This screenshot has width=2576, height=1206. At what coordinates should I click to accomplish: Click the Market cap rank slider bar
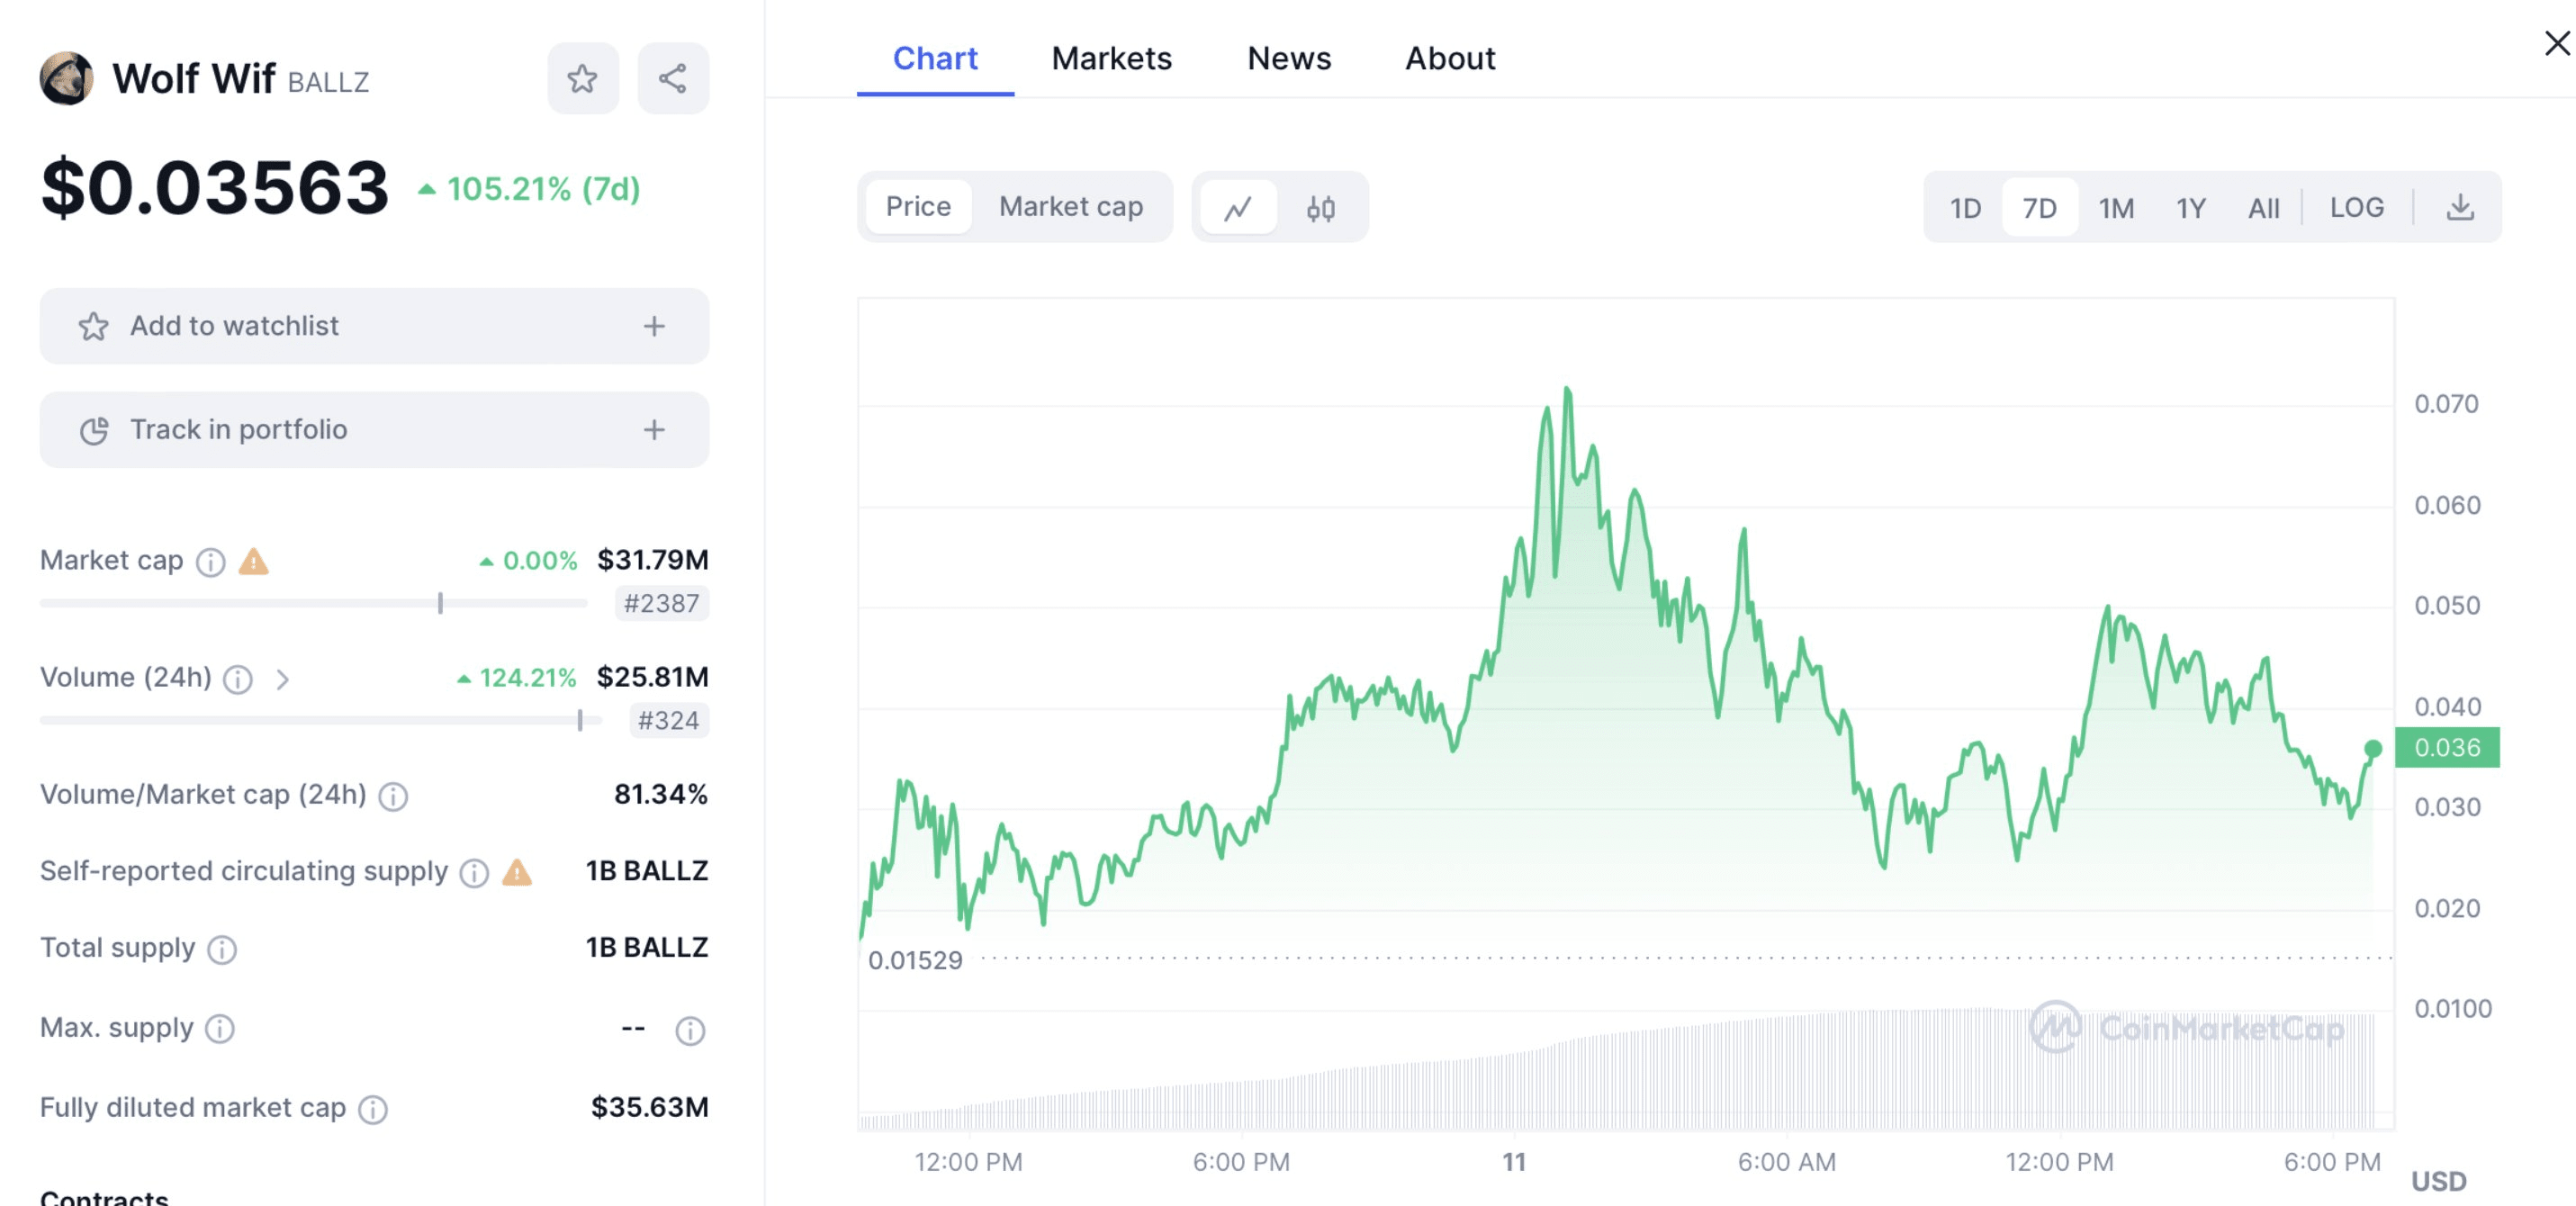(313, 603)
